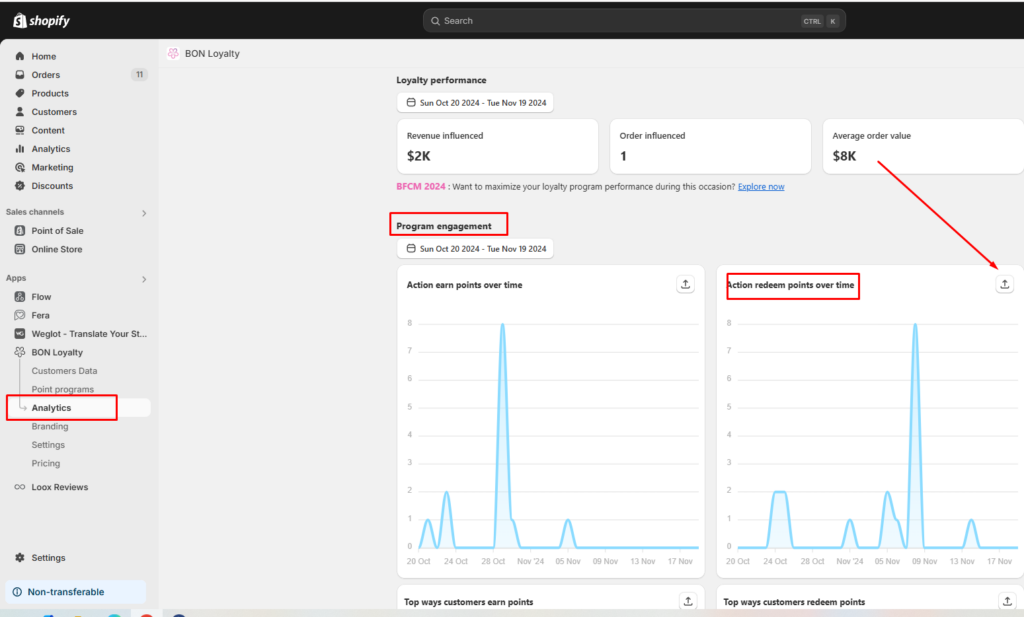Viewport: 1024px width, 617px height.
Task: Expand the Sales channels section chevron
Action: (x=143, y=213)
